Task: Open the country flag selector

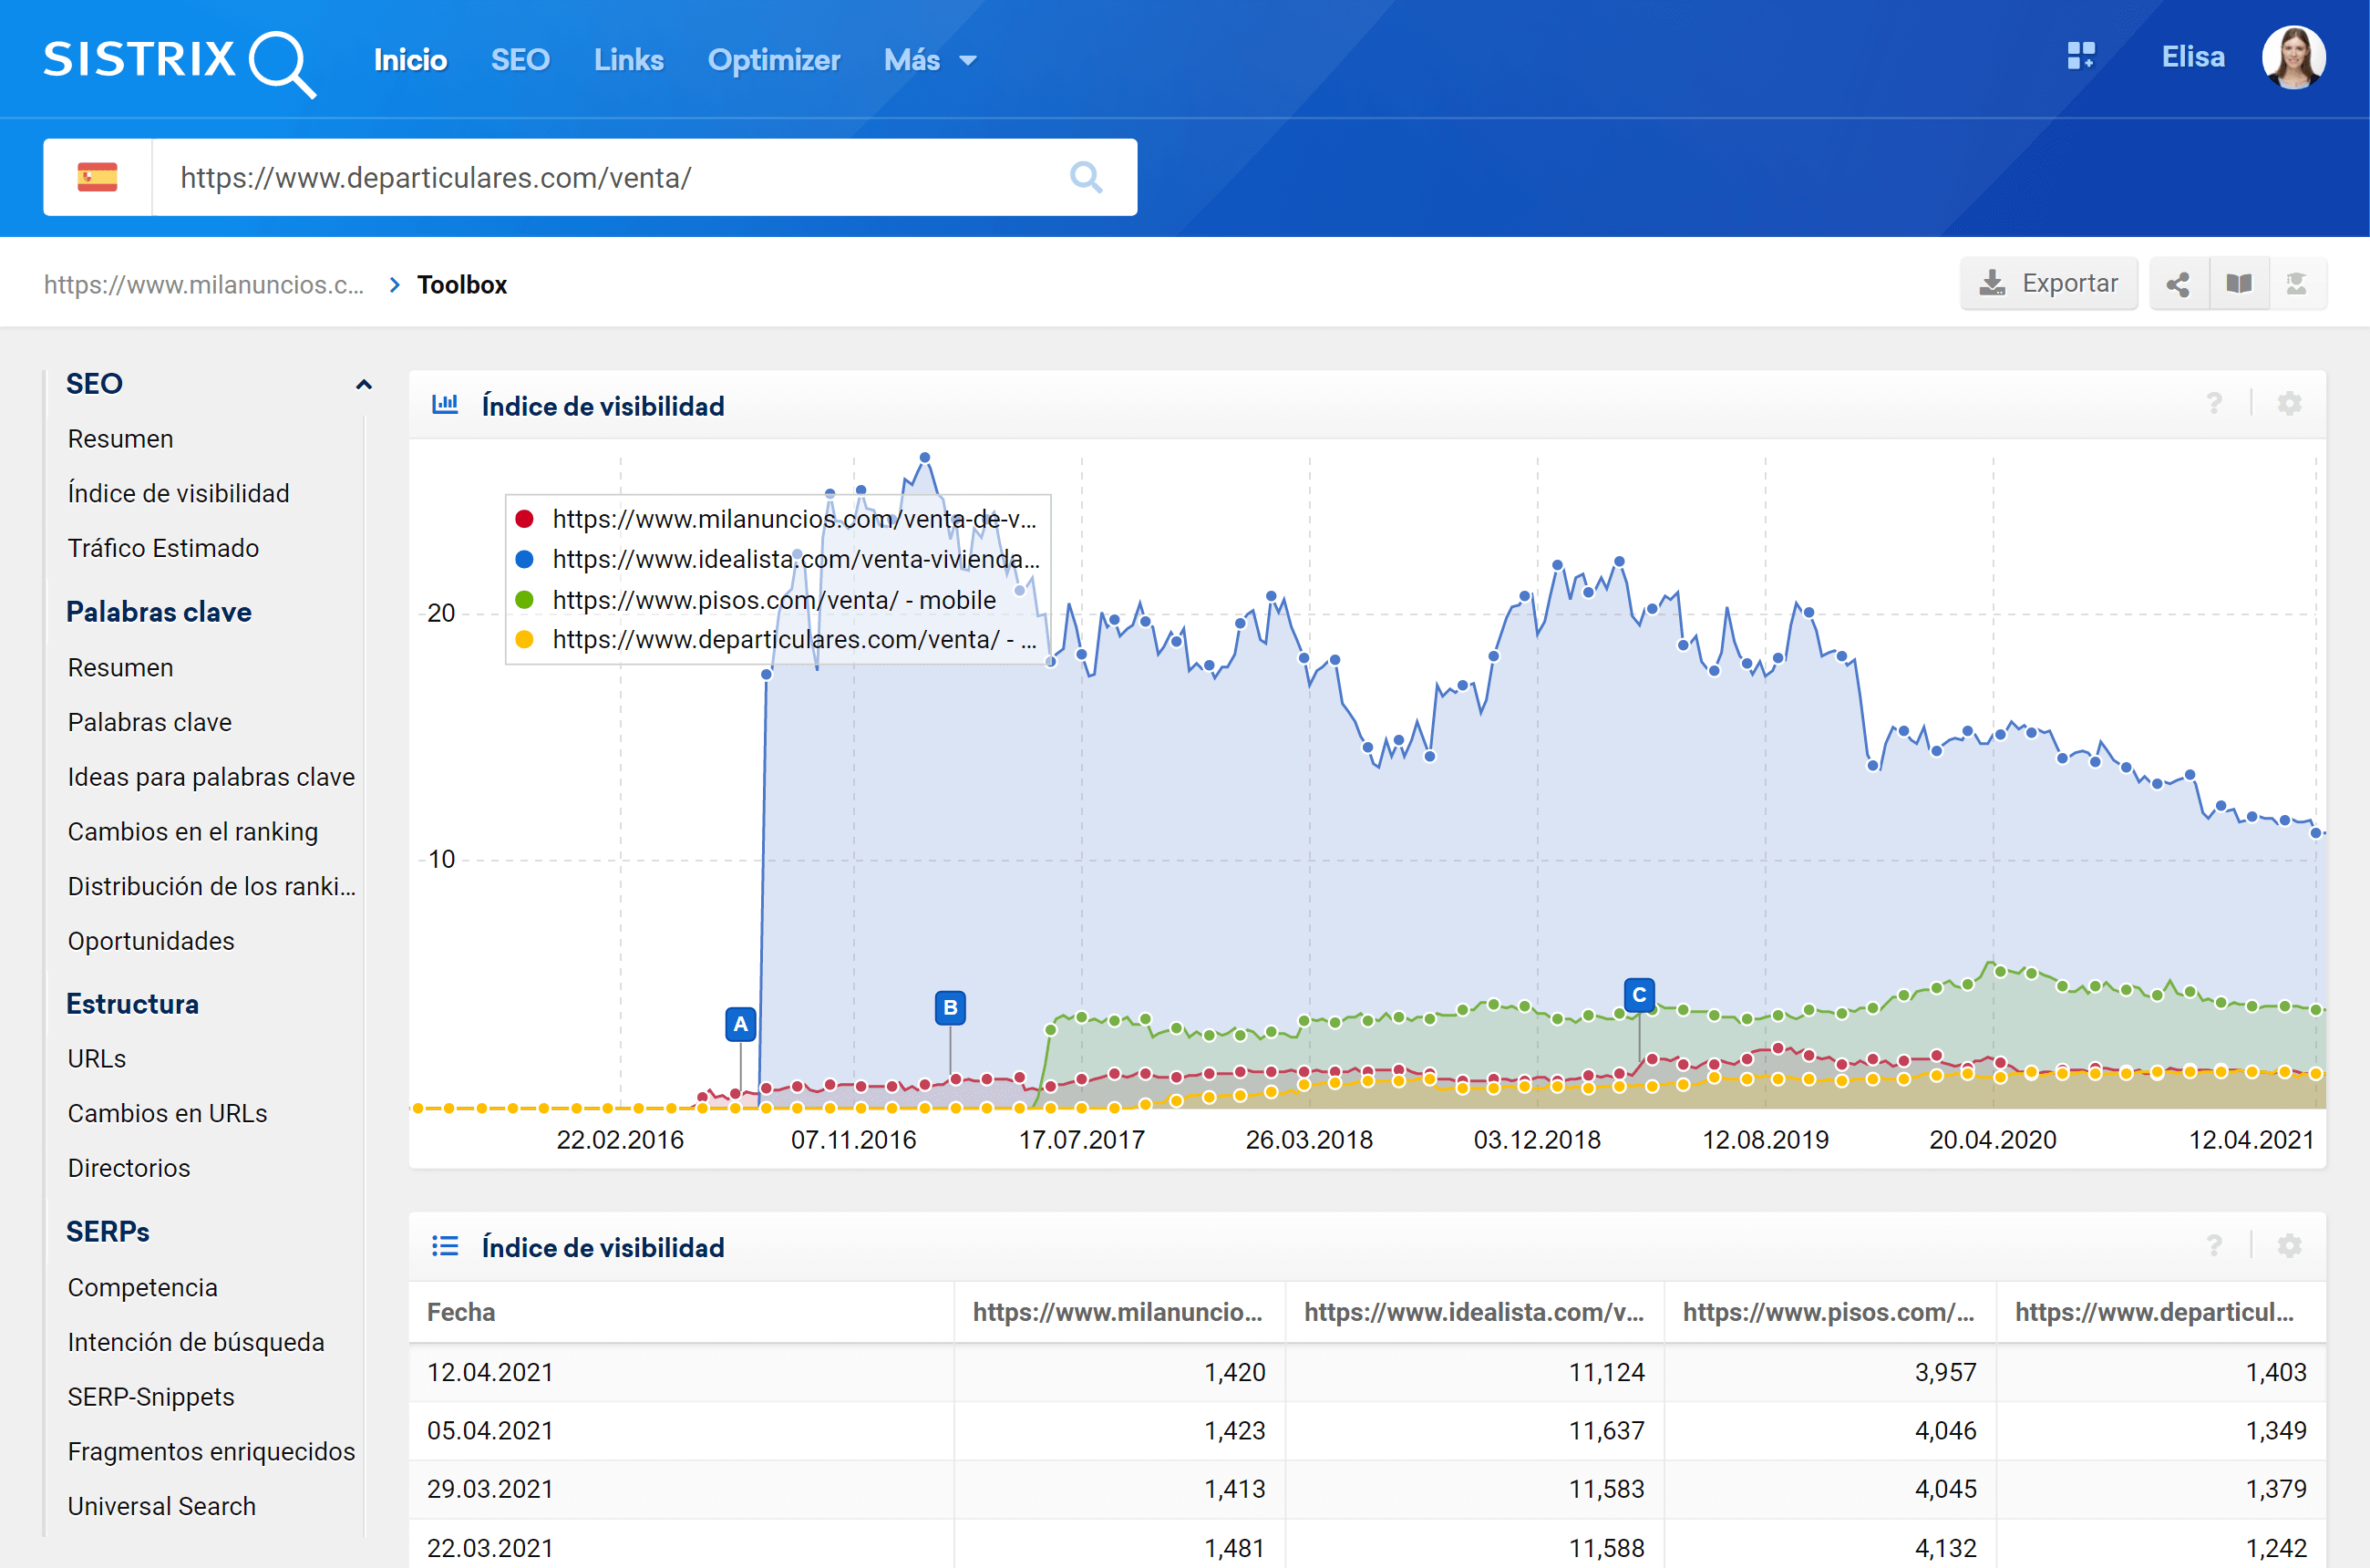Action: 97,177
